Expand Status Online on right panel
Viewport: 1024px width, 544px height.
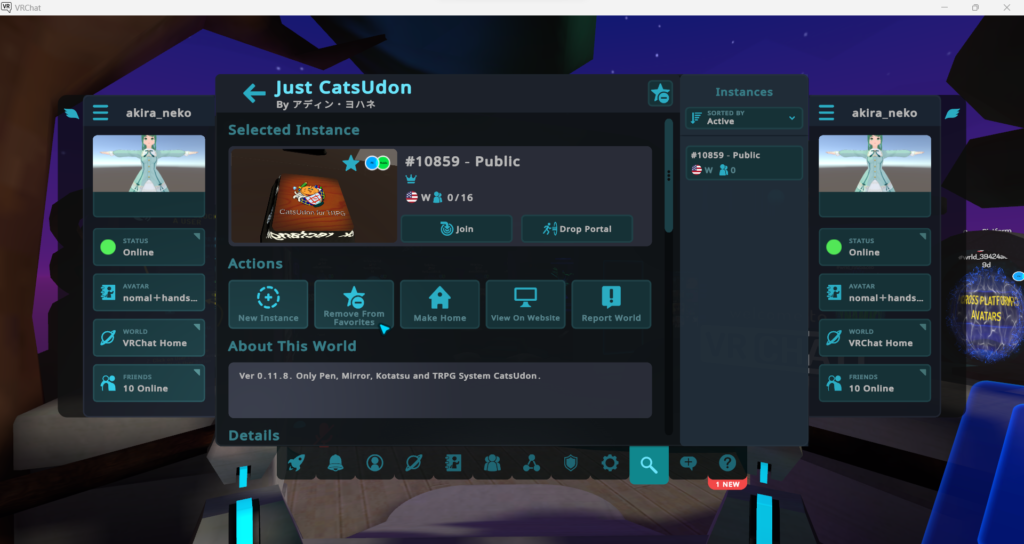[874, 247]
